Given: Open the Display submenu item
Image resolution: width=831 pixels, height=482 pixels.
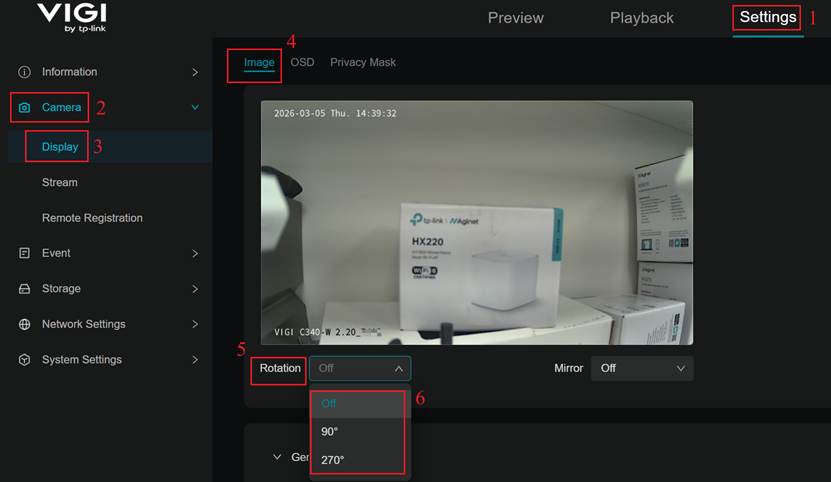Looking at the screenshot, I should [x=60, y=147].
